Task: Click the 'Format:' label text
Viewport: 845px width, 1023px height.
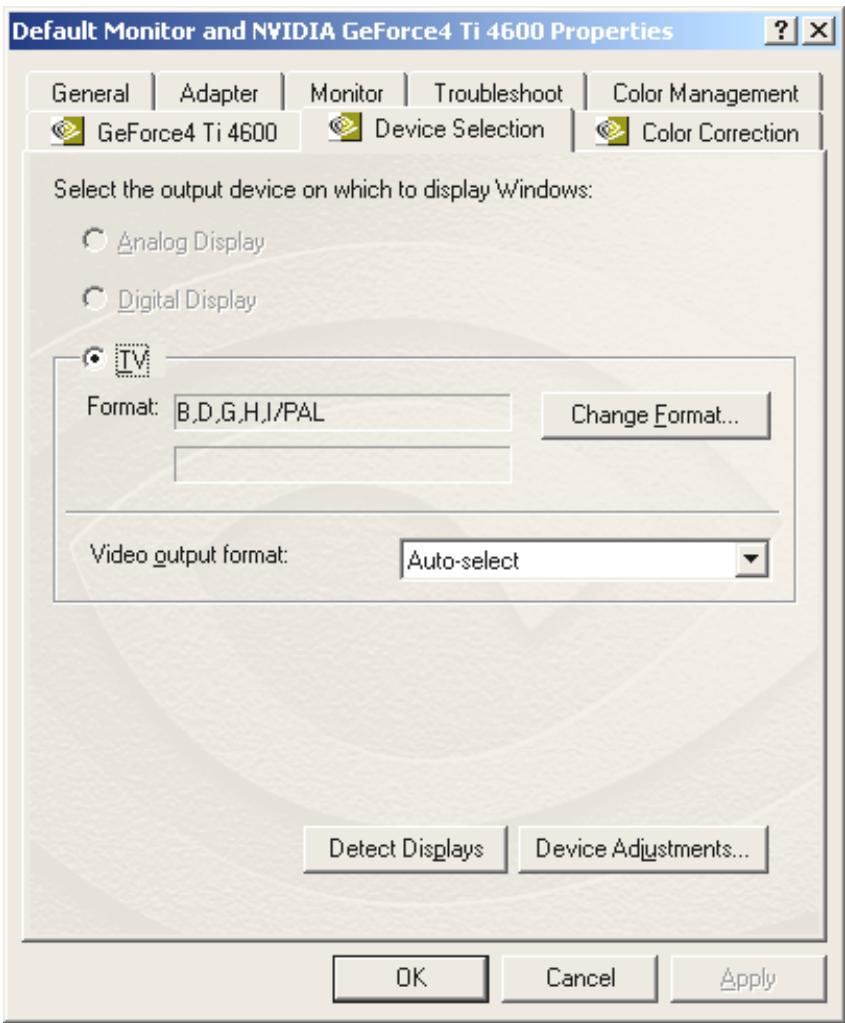Action: 123,406
